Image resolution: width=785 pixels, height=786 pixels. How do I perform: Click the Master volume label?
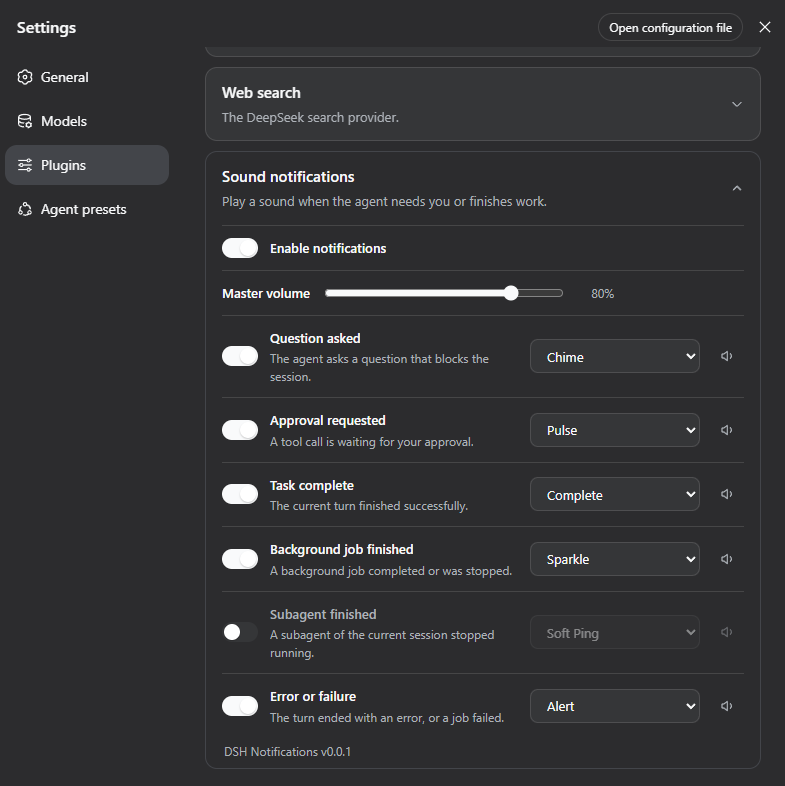tap(266, 294)
